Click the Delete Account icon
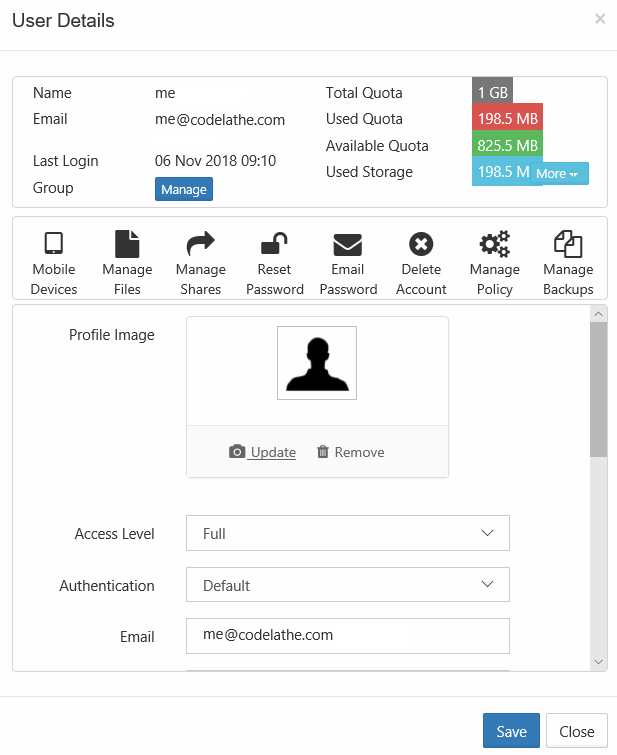The image size is (617, 755). pos(421,244)
